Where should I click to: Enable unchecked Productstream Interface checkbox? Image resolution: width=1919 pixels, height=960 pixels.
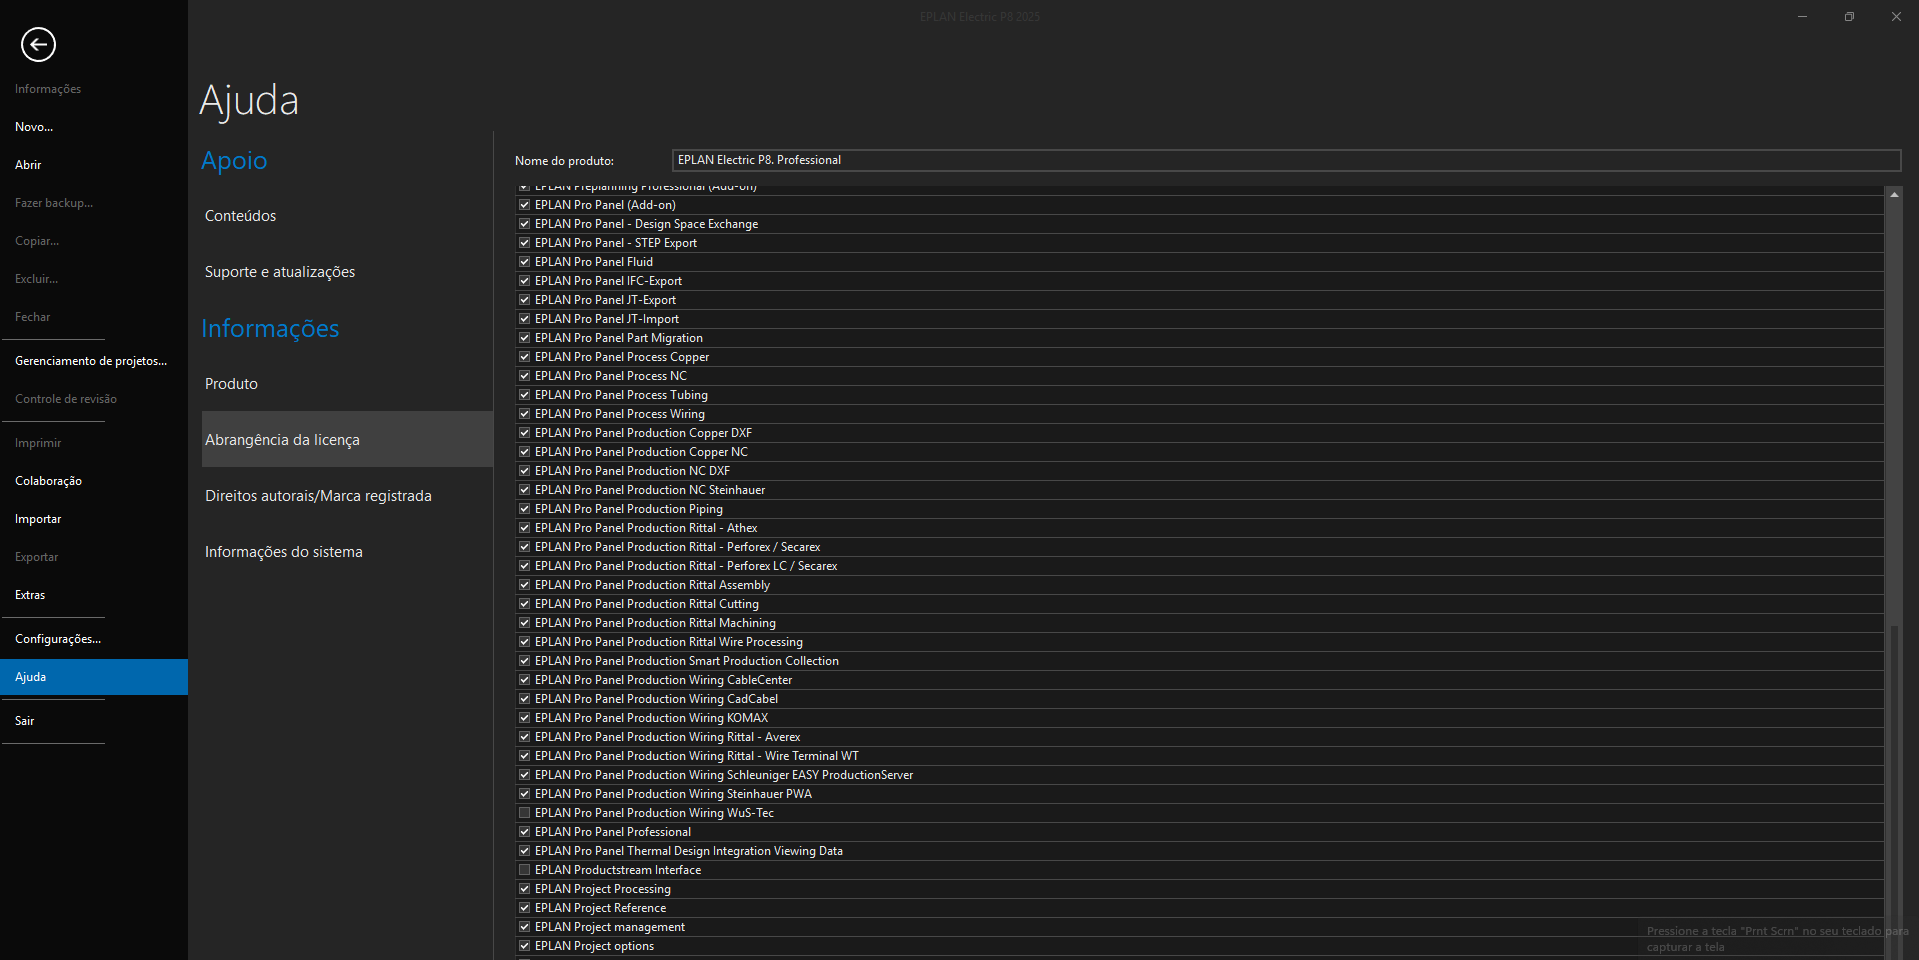tap(524, 870)
